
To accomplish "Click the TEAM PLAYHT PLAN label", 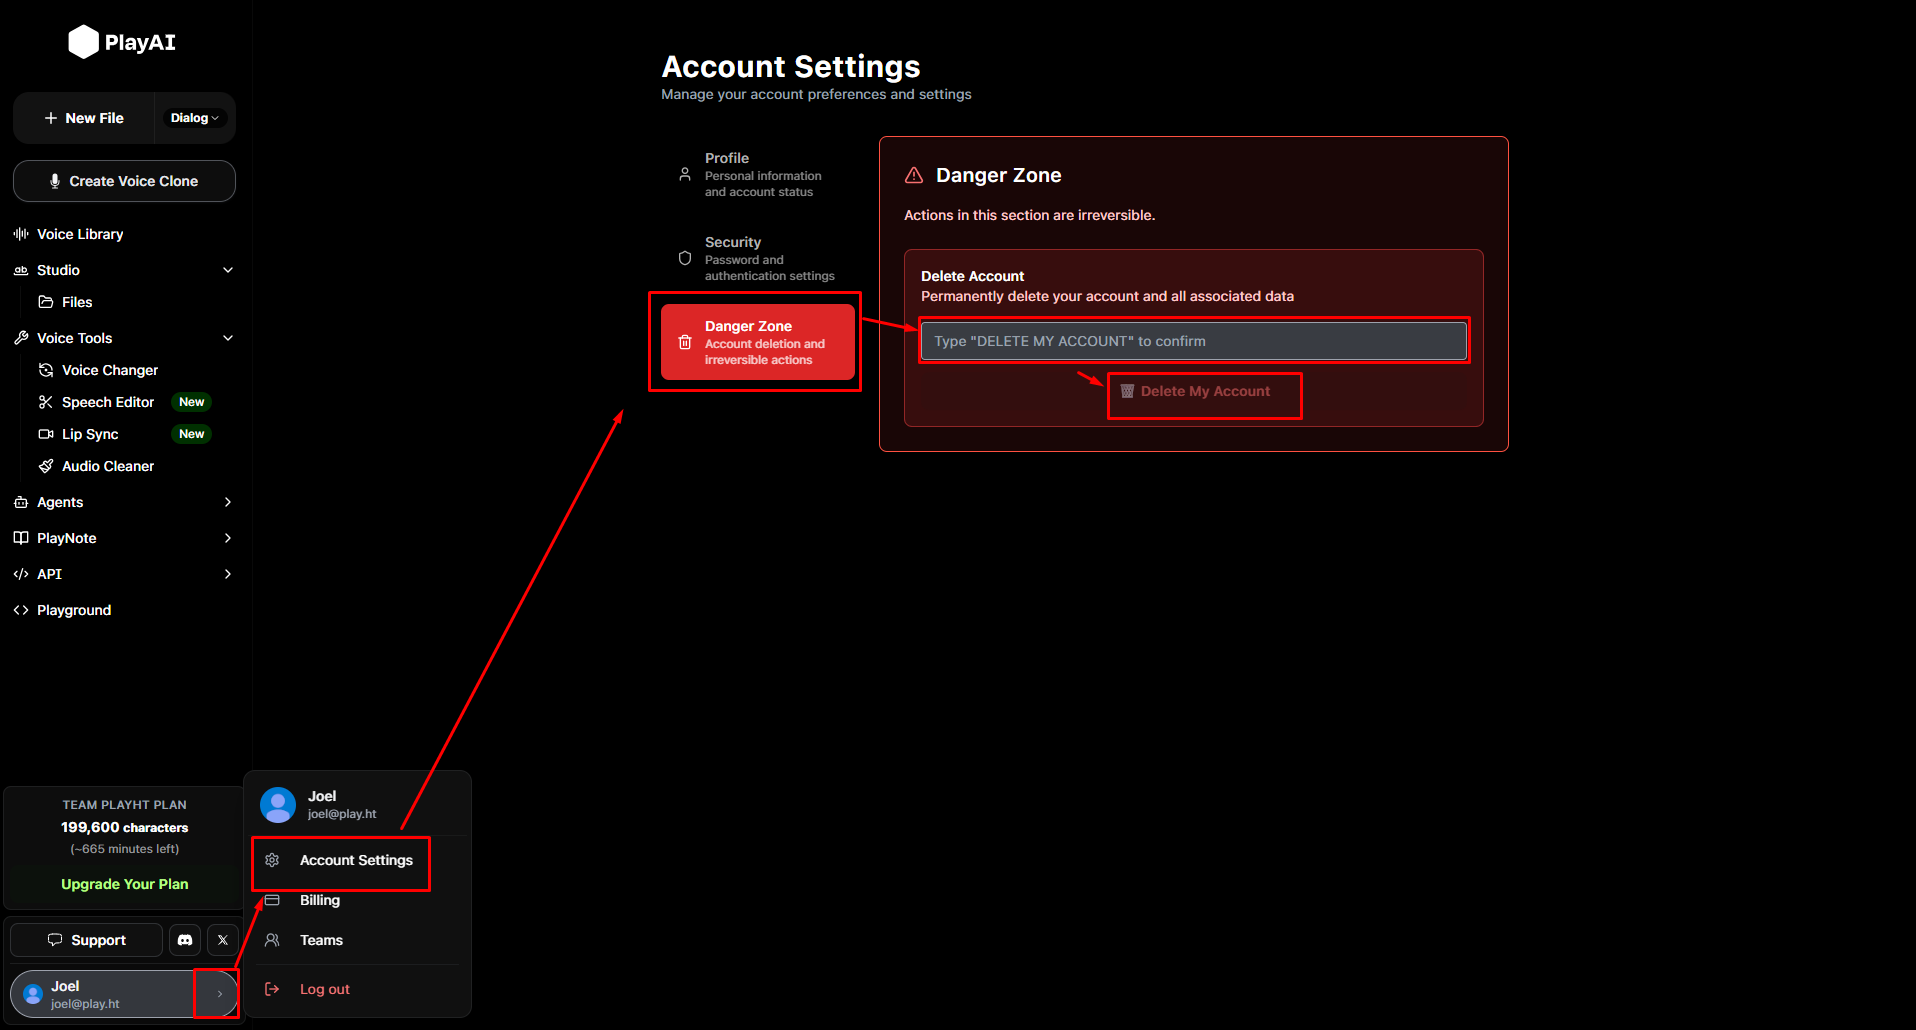I will 125,805.
